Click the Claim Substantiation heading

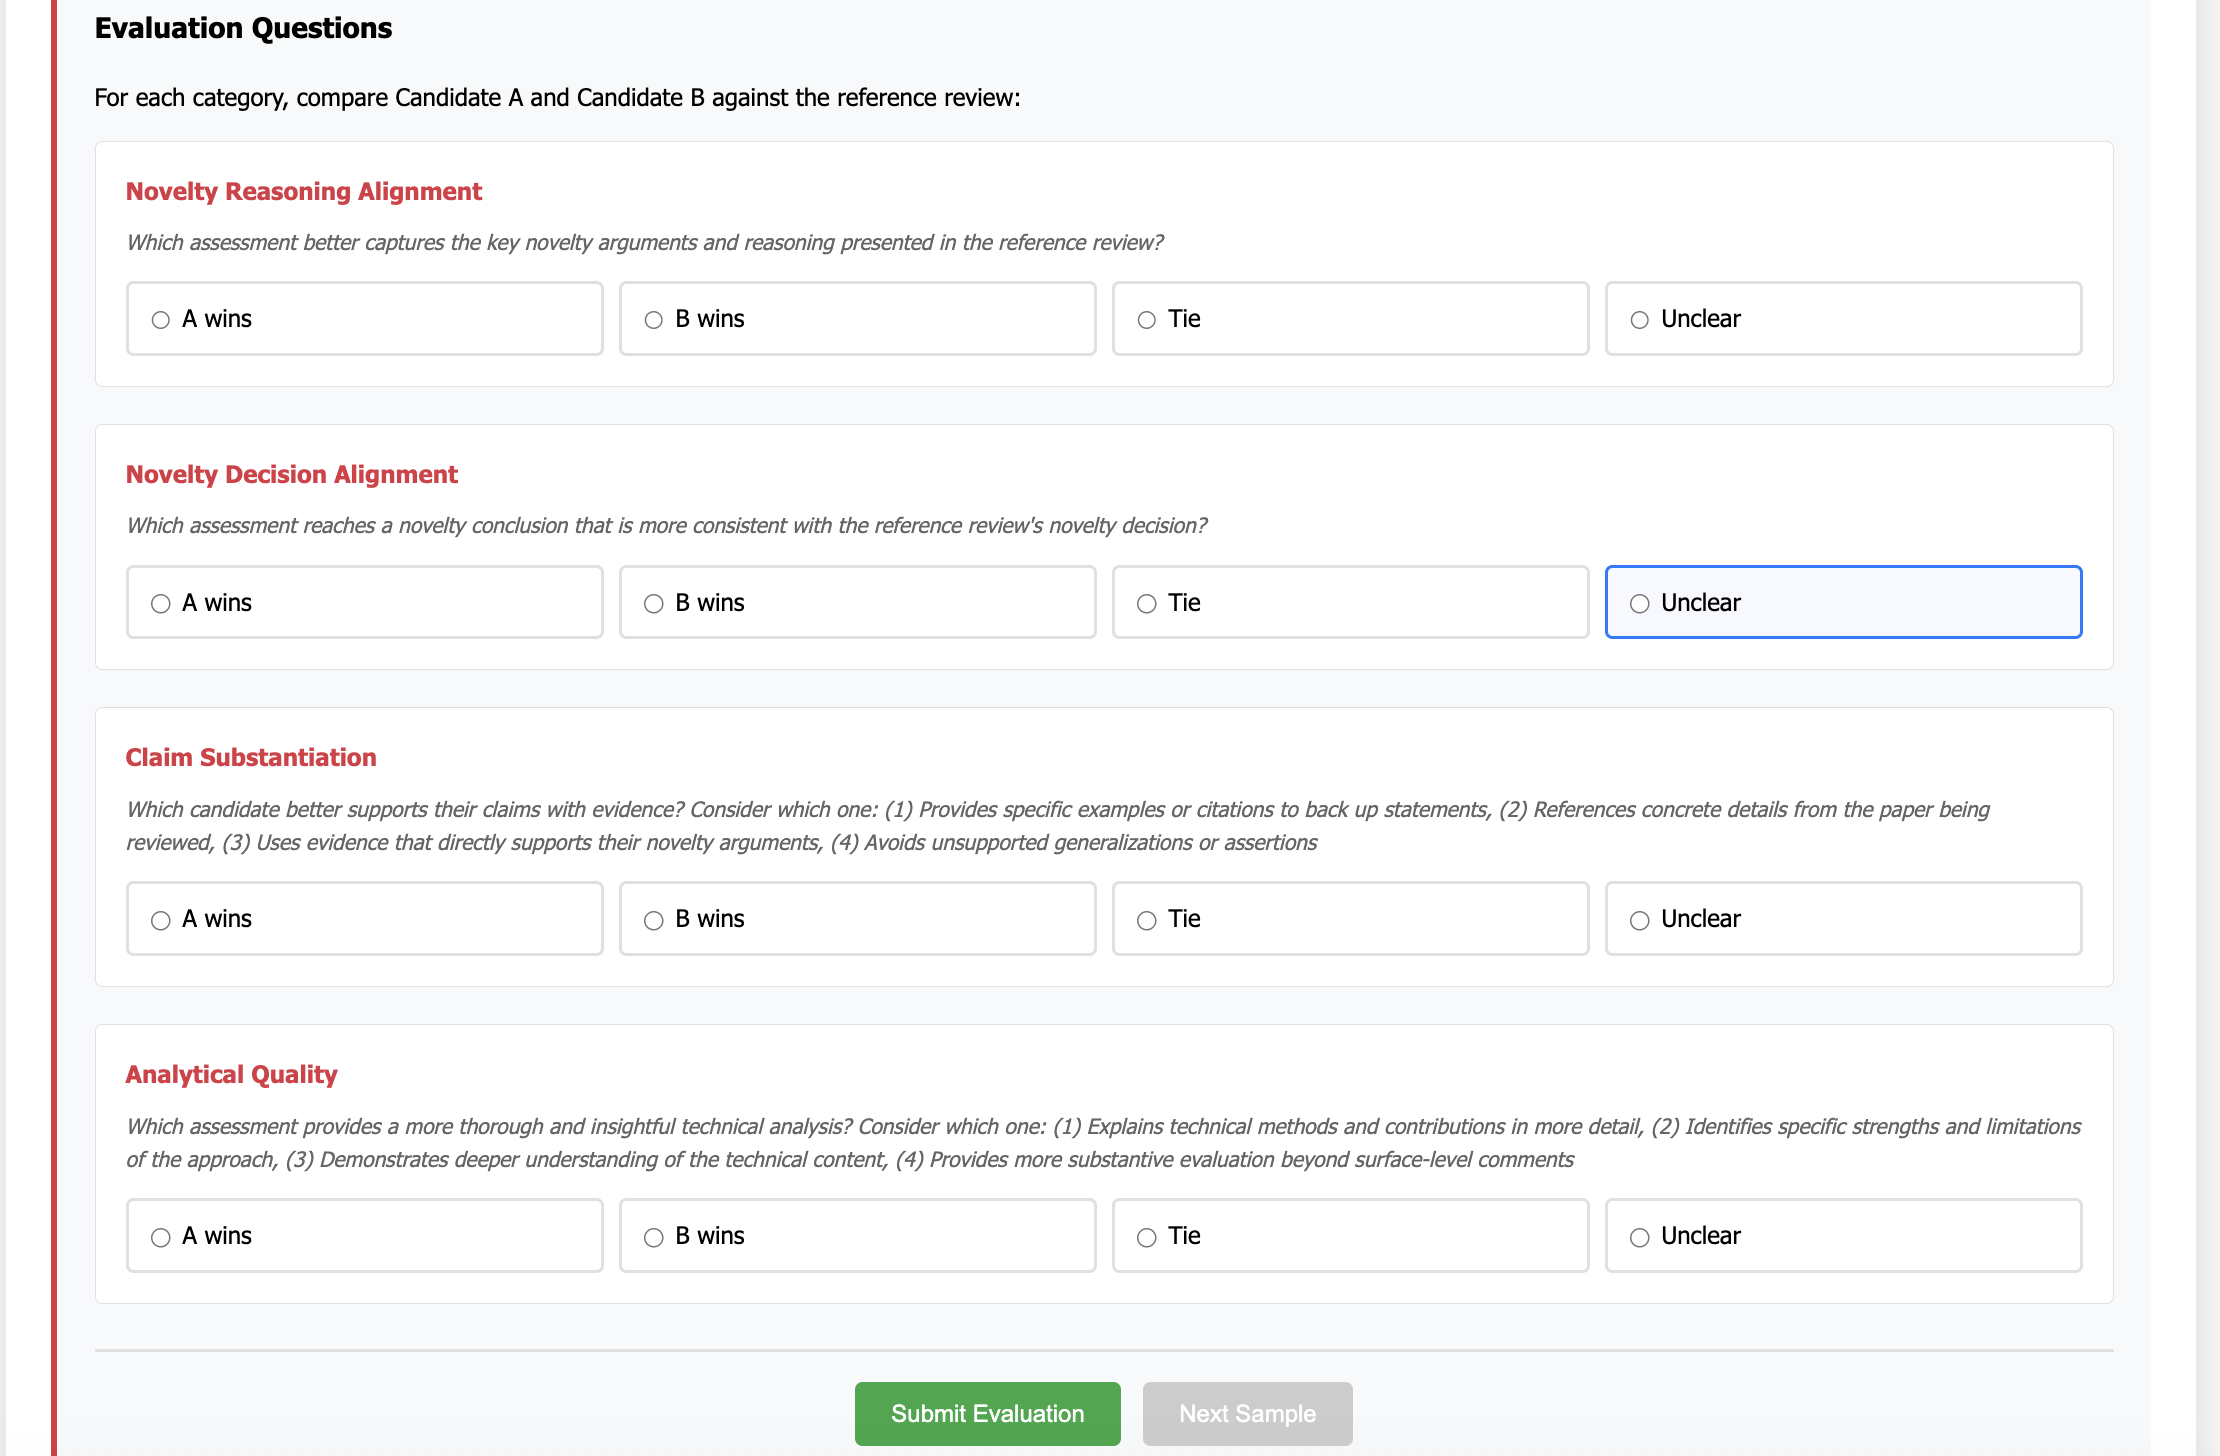(251, 757)
